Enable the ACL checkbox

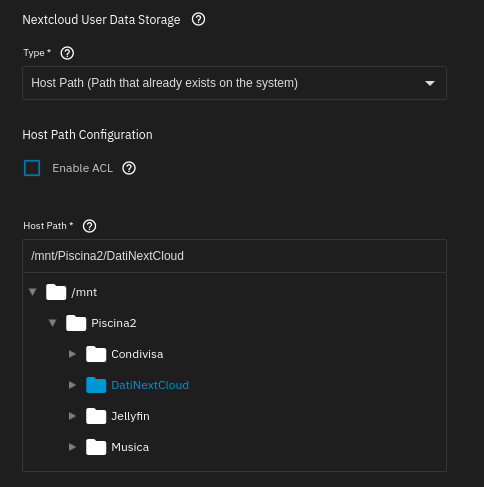point(32,168)
